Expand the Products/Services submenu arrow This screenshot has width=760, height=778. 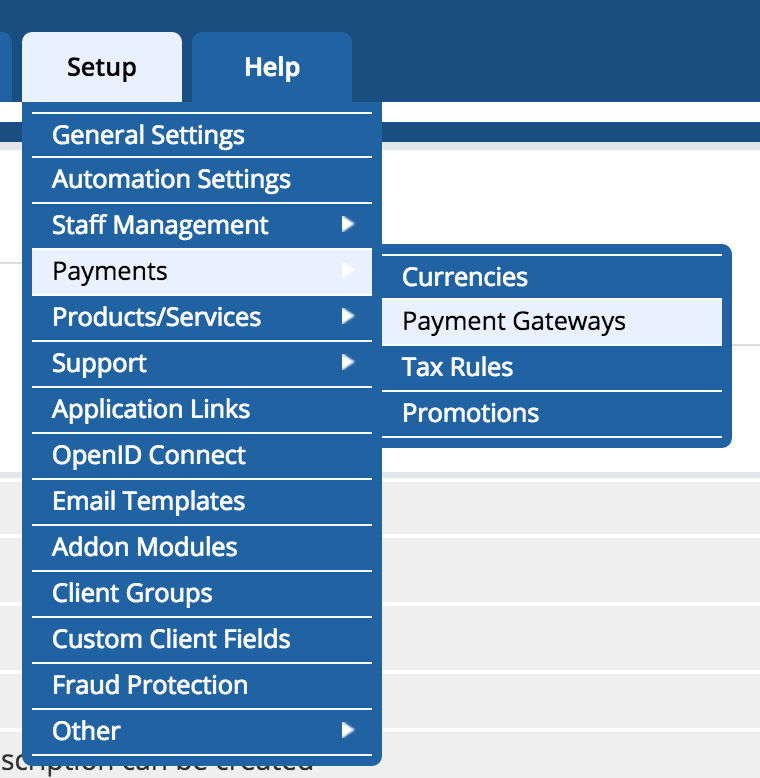[347, 317]
